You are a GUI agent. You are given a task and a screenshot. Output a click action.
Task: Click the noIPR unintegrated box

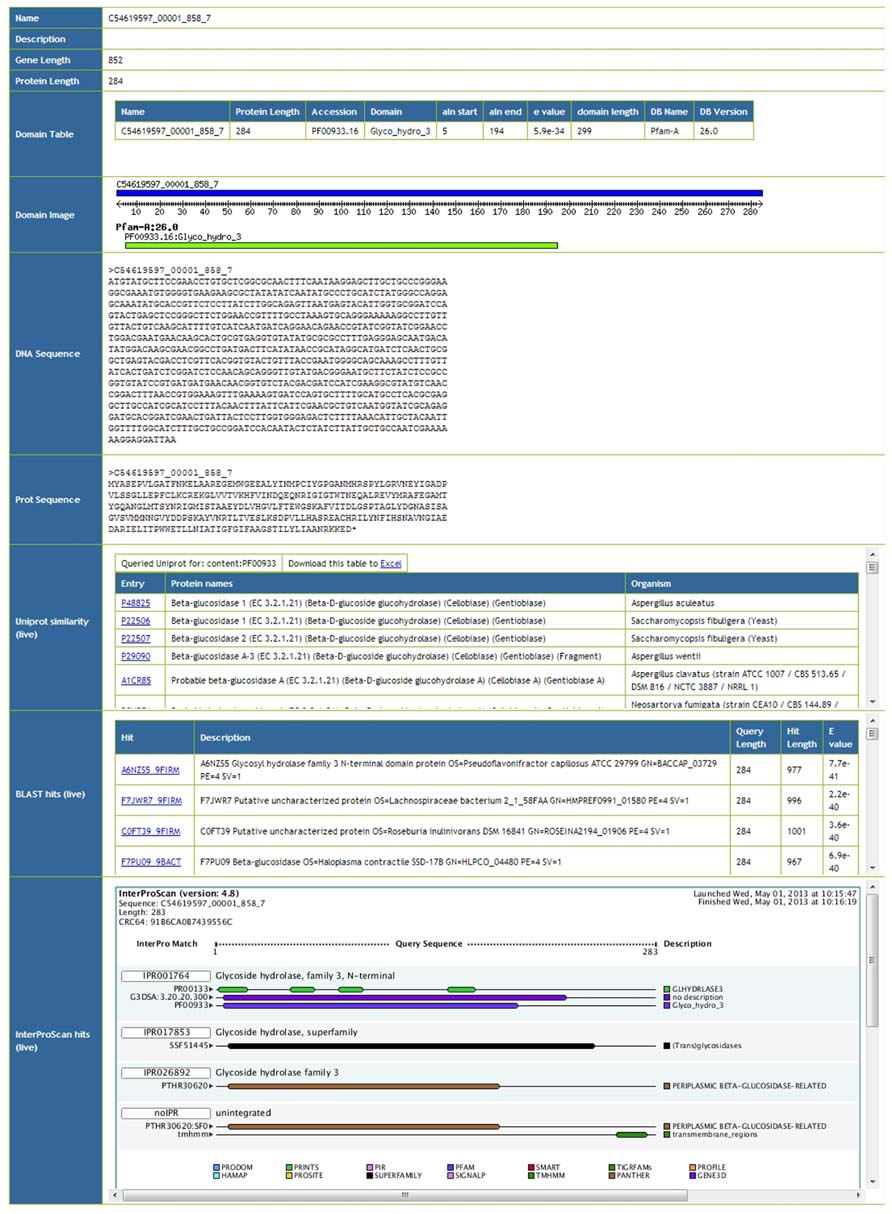[x=165, y=1112]
